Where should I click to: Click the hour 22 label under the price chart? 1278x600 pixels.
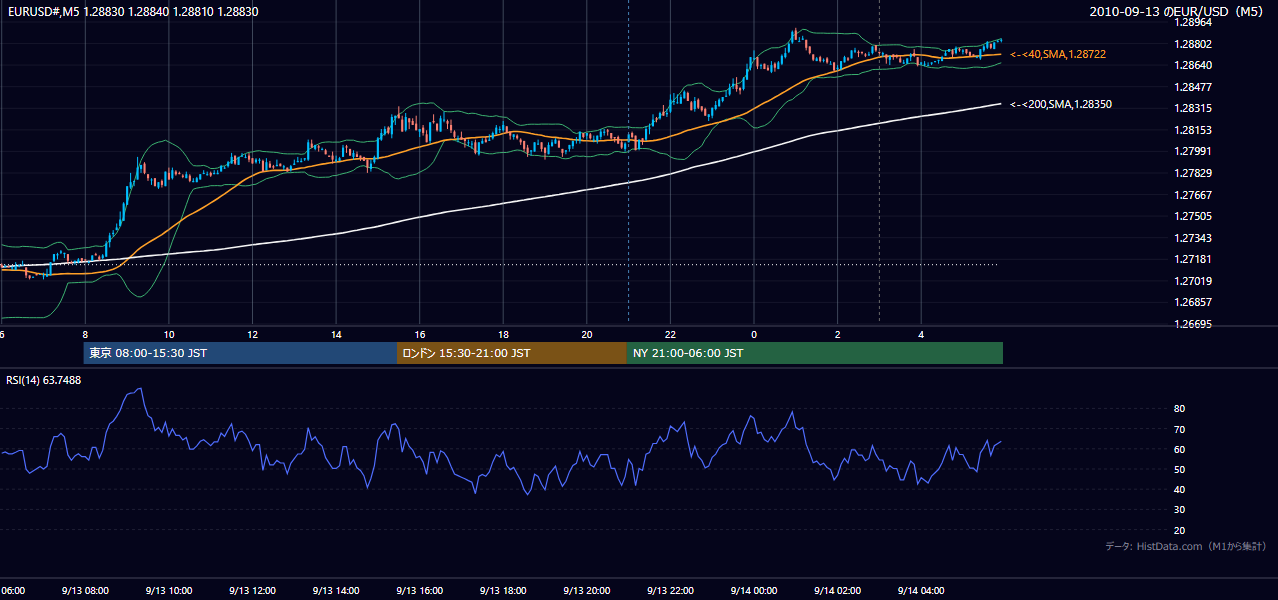[x=671, y=334]
